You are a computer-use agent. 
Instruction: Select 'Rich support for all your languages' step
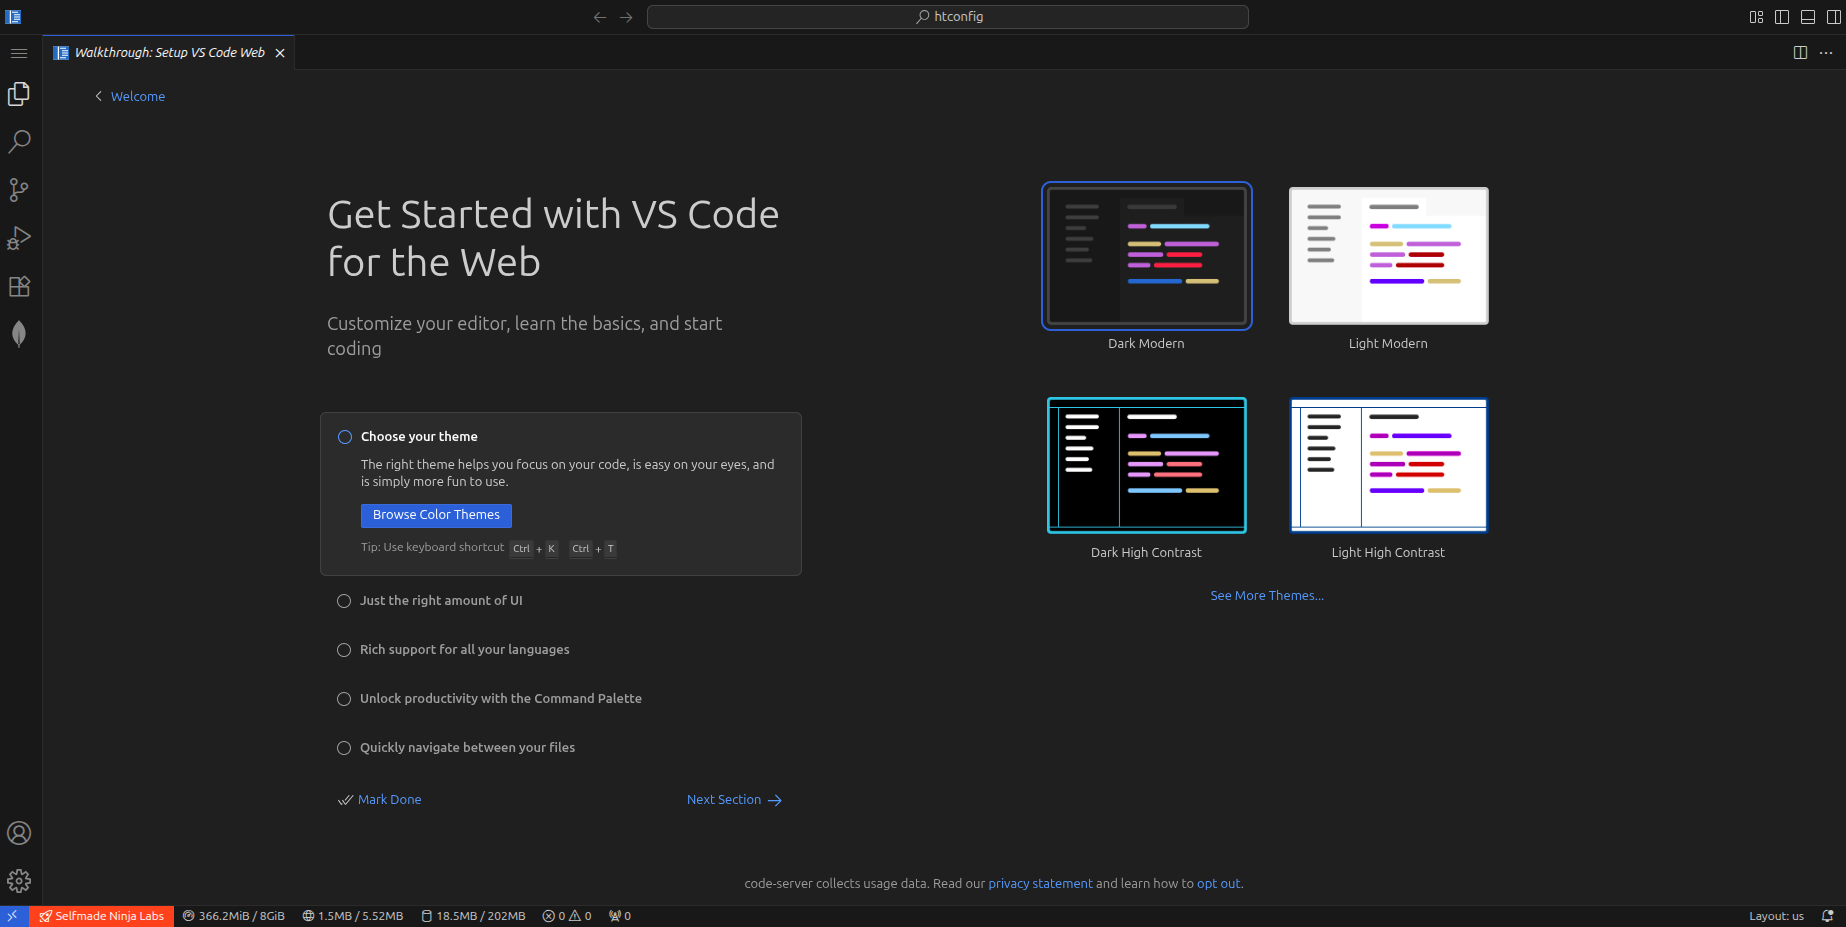point(464,650)
